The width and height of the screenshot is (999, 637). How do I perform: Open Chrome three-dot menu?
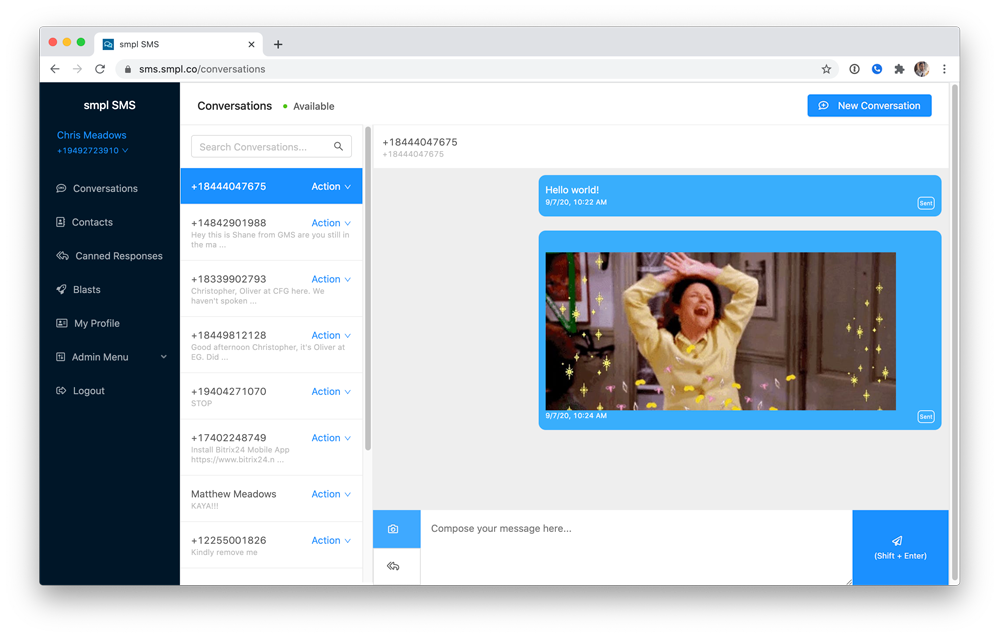point(944,69)
